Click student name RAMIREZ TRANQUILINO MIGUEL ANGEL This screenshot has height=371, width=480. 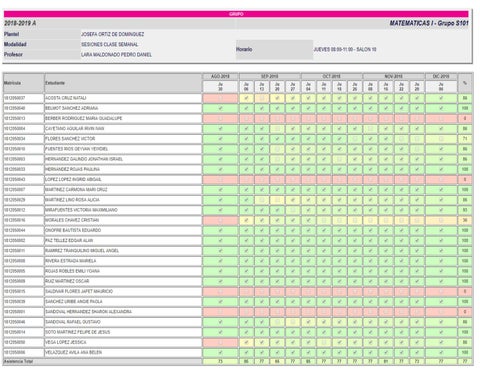pos(82,251)
